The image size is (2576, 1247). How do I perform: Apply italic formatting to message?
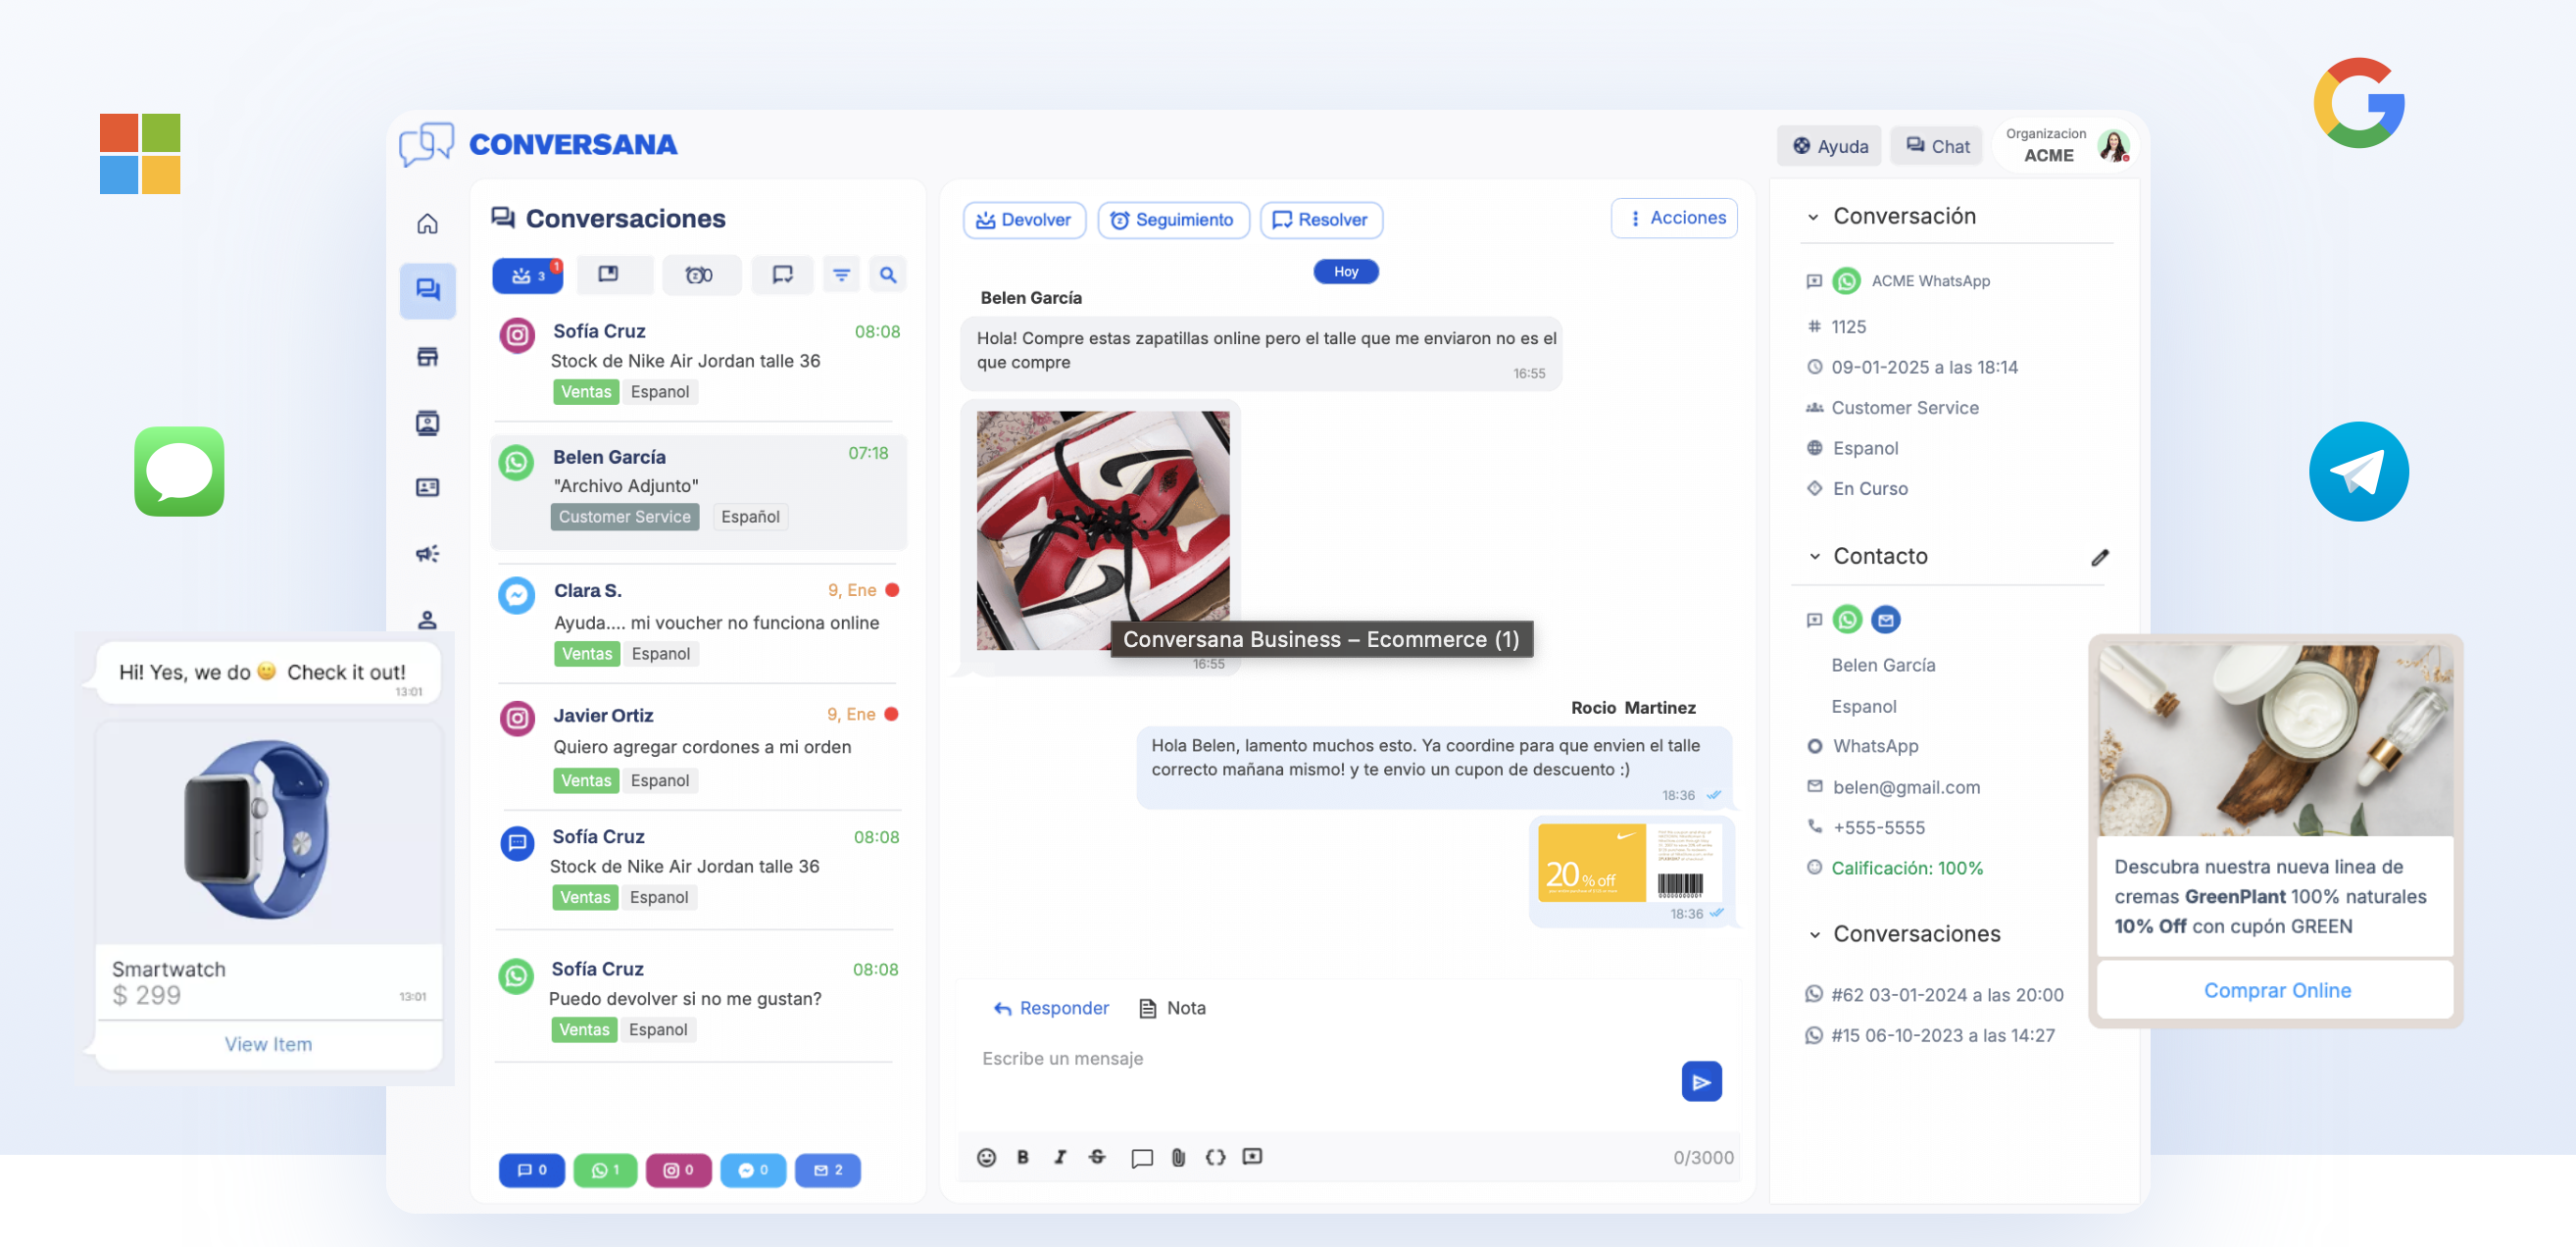coord(1060,1157)
